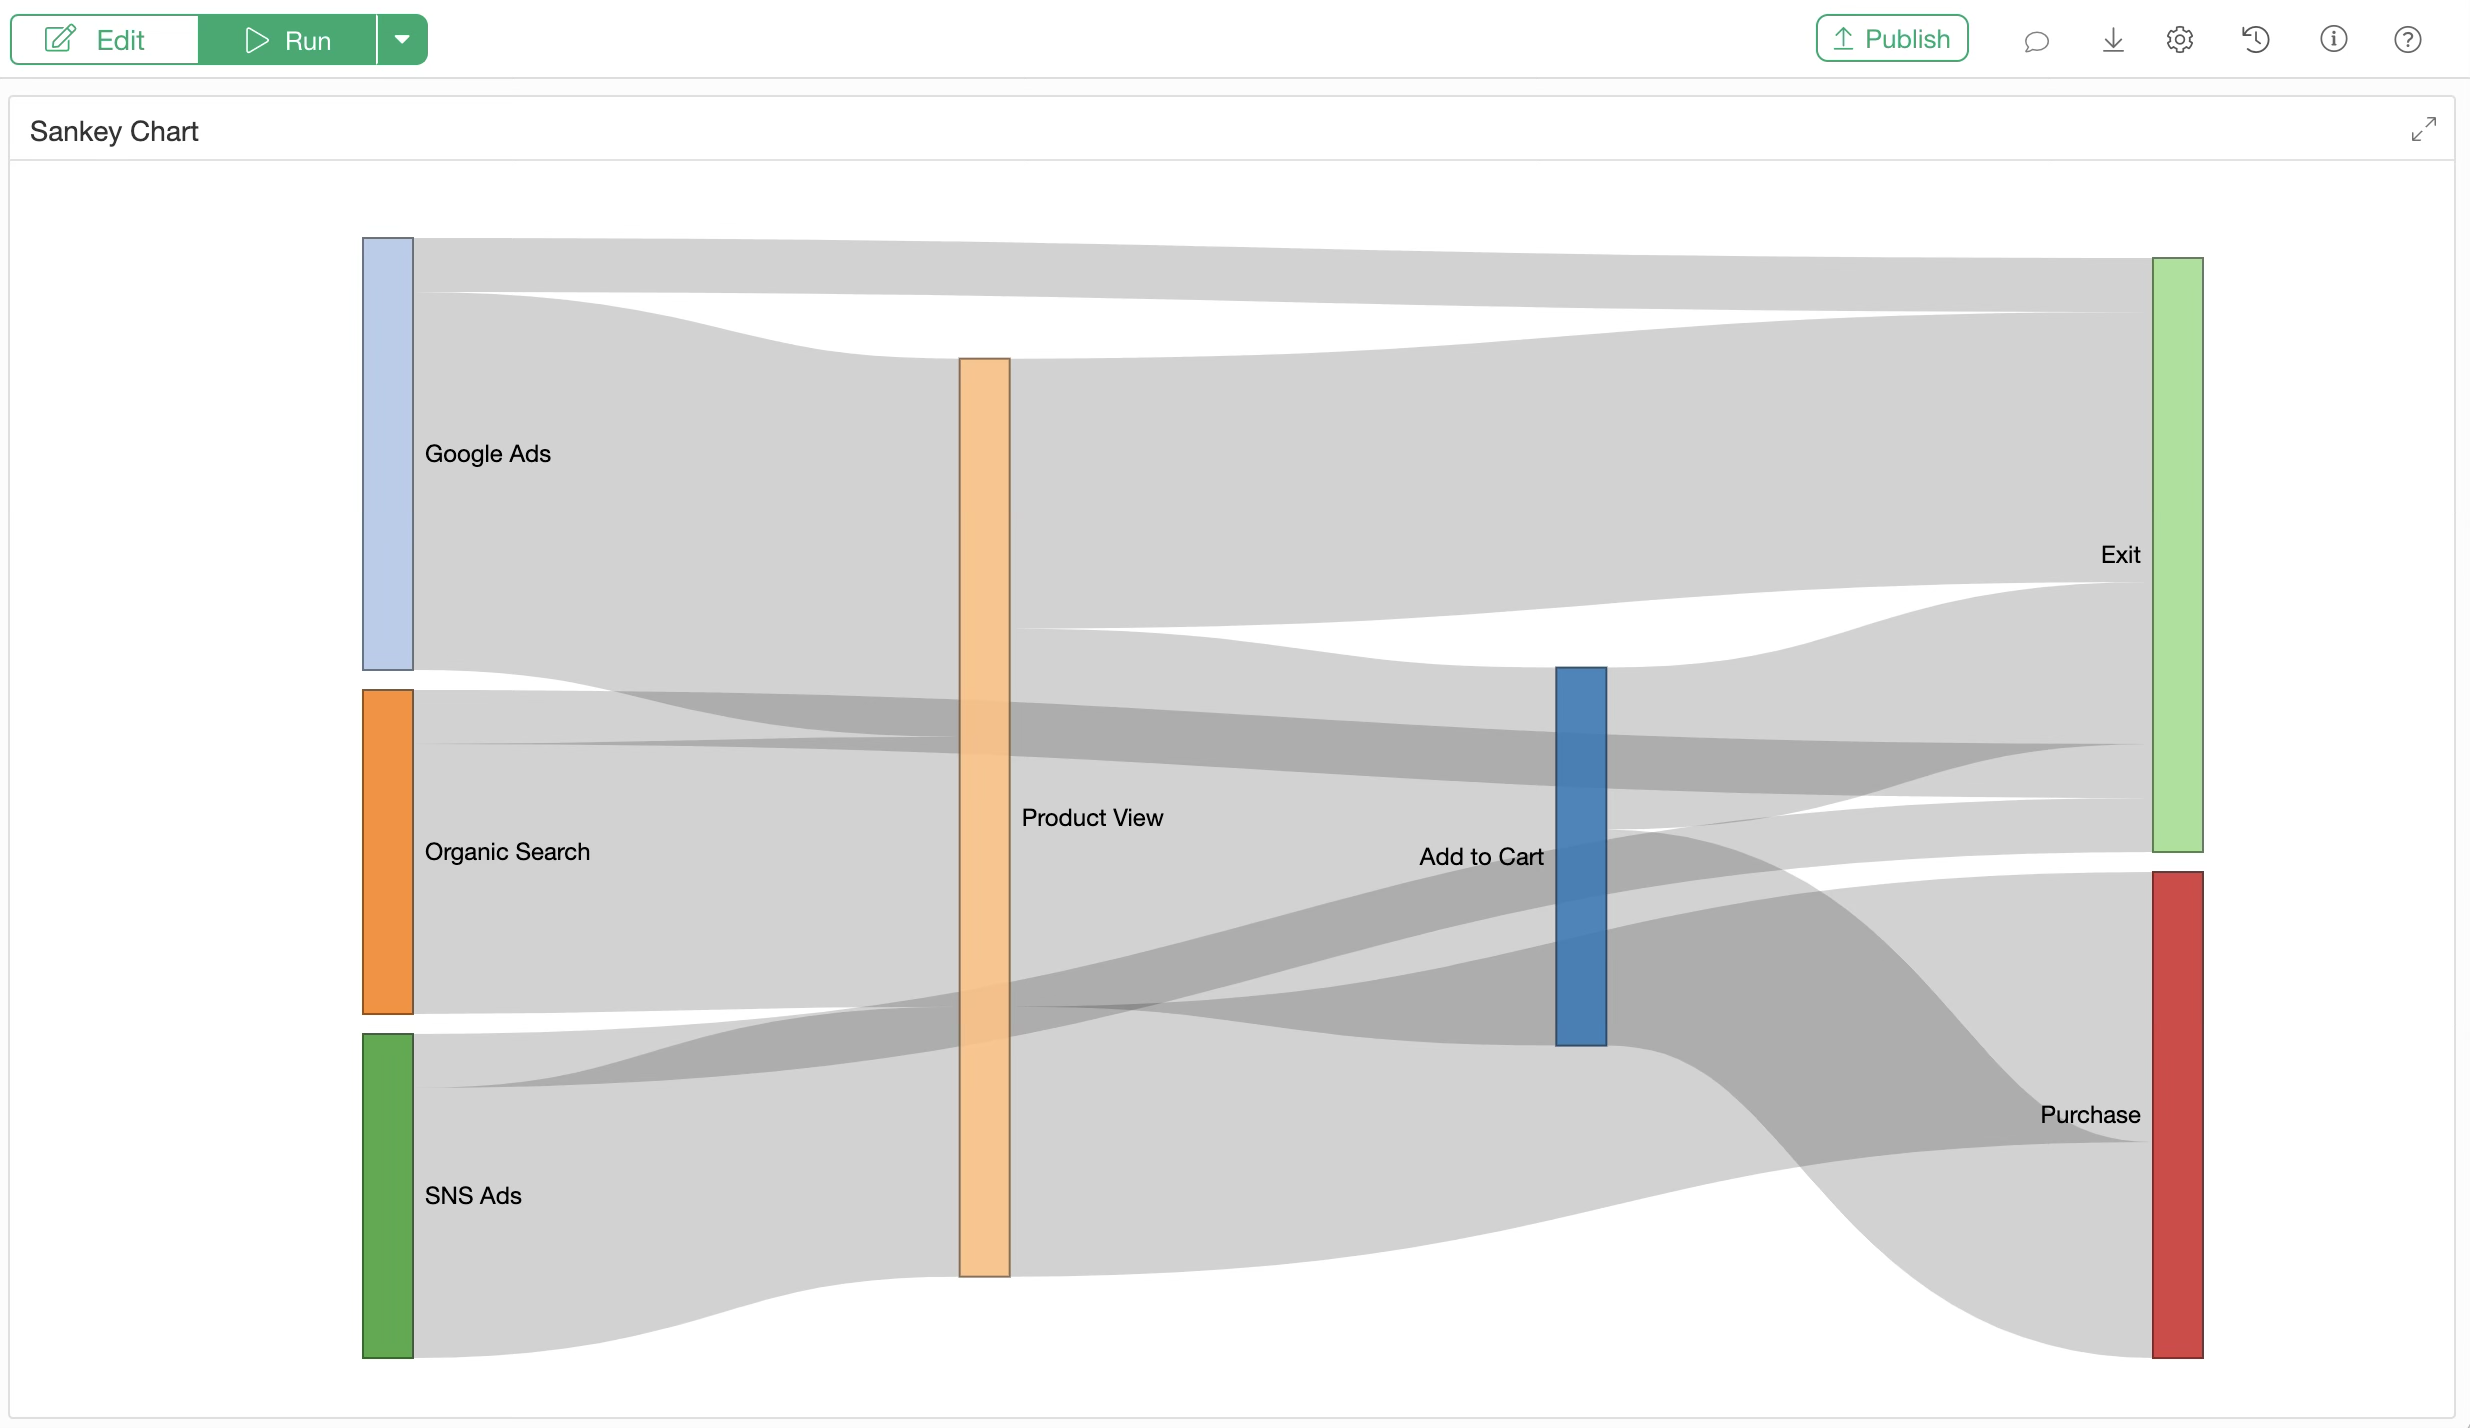Click the comment speech bubble icon
2470x1428 pixels.
pos(2036,41)
